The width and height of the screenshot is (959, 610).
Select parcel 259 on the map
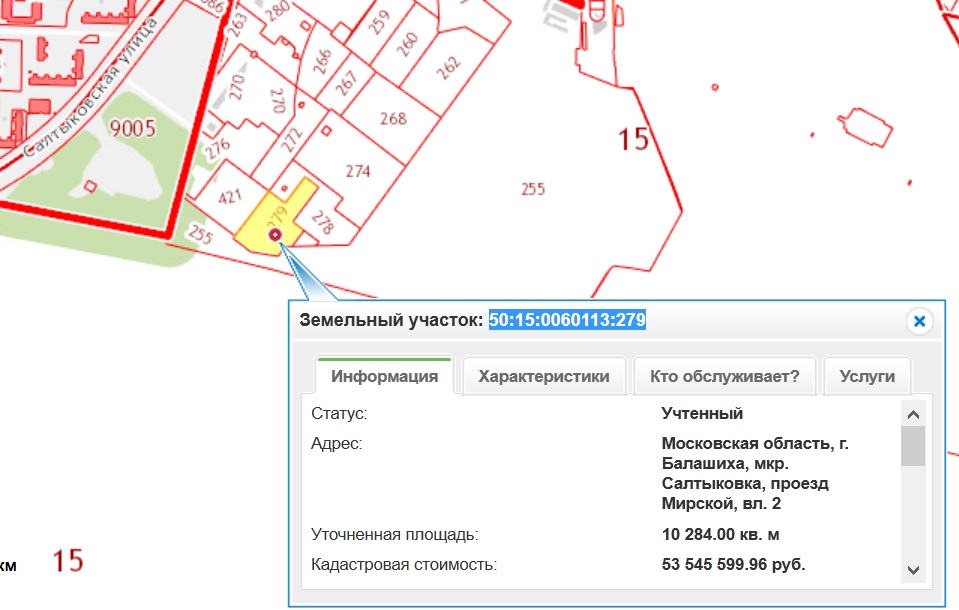[378, 21]
